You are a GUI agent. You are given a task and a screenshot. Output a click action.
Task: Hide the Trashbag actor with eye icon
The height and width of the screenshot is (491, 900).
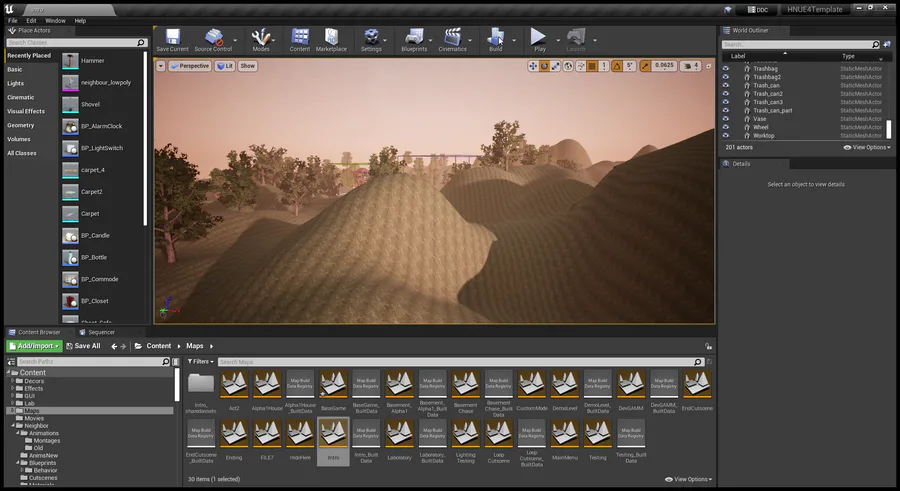point(726,68)
